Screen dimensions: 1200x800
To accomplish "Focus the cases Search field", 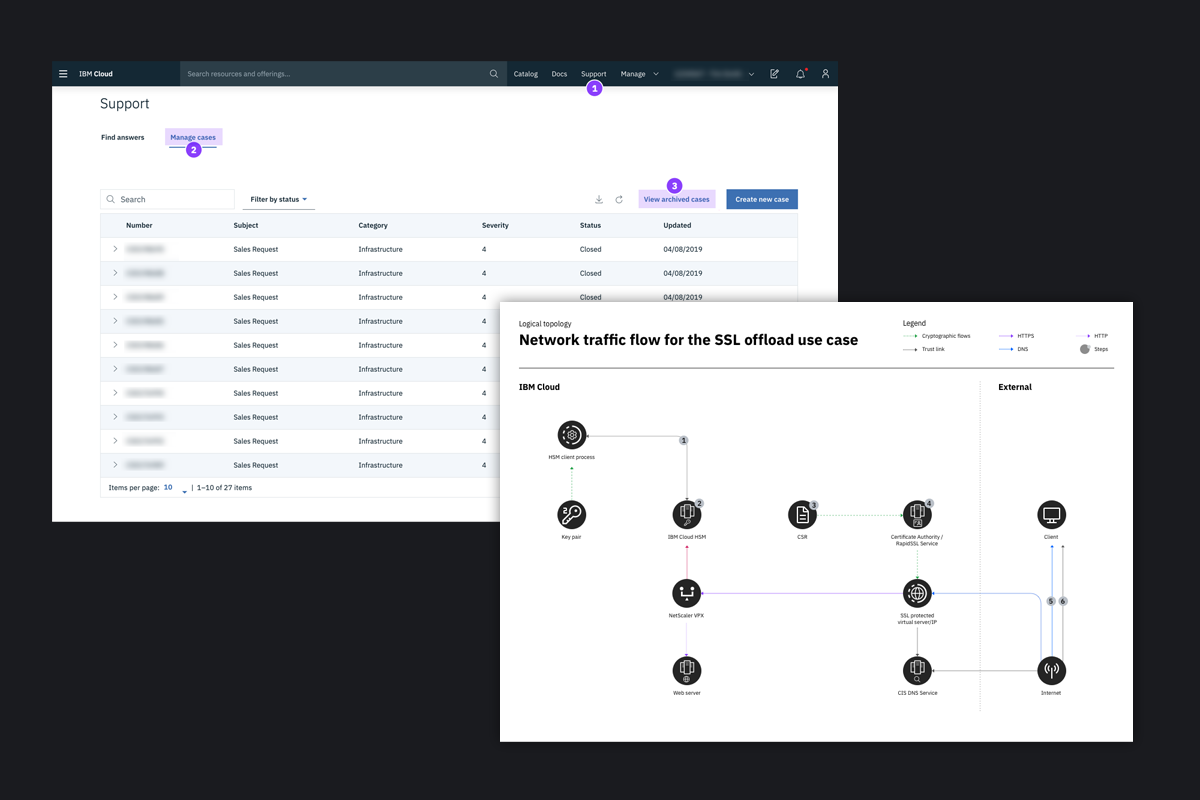I will (x=167, y=199).
